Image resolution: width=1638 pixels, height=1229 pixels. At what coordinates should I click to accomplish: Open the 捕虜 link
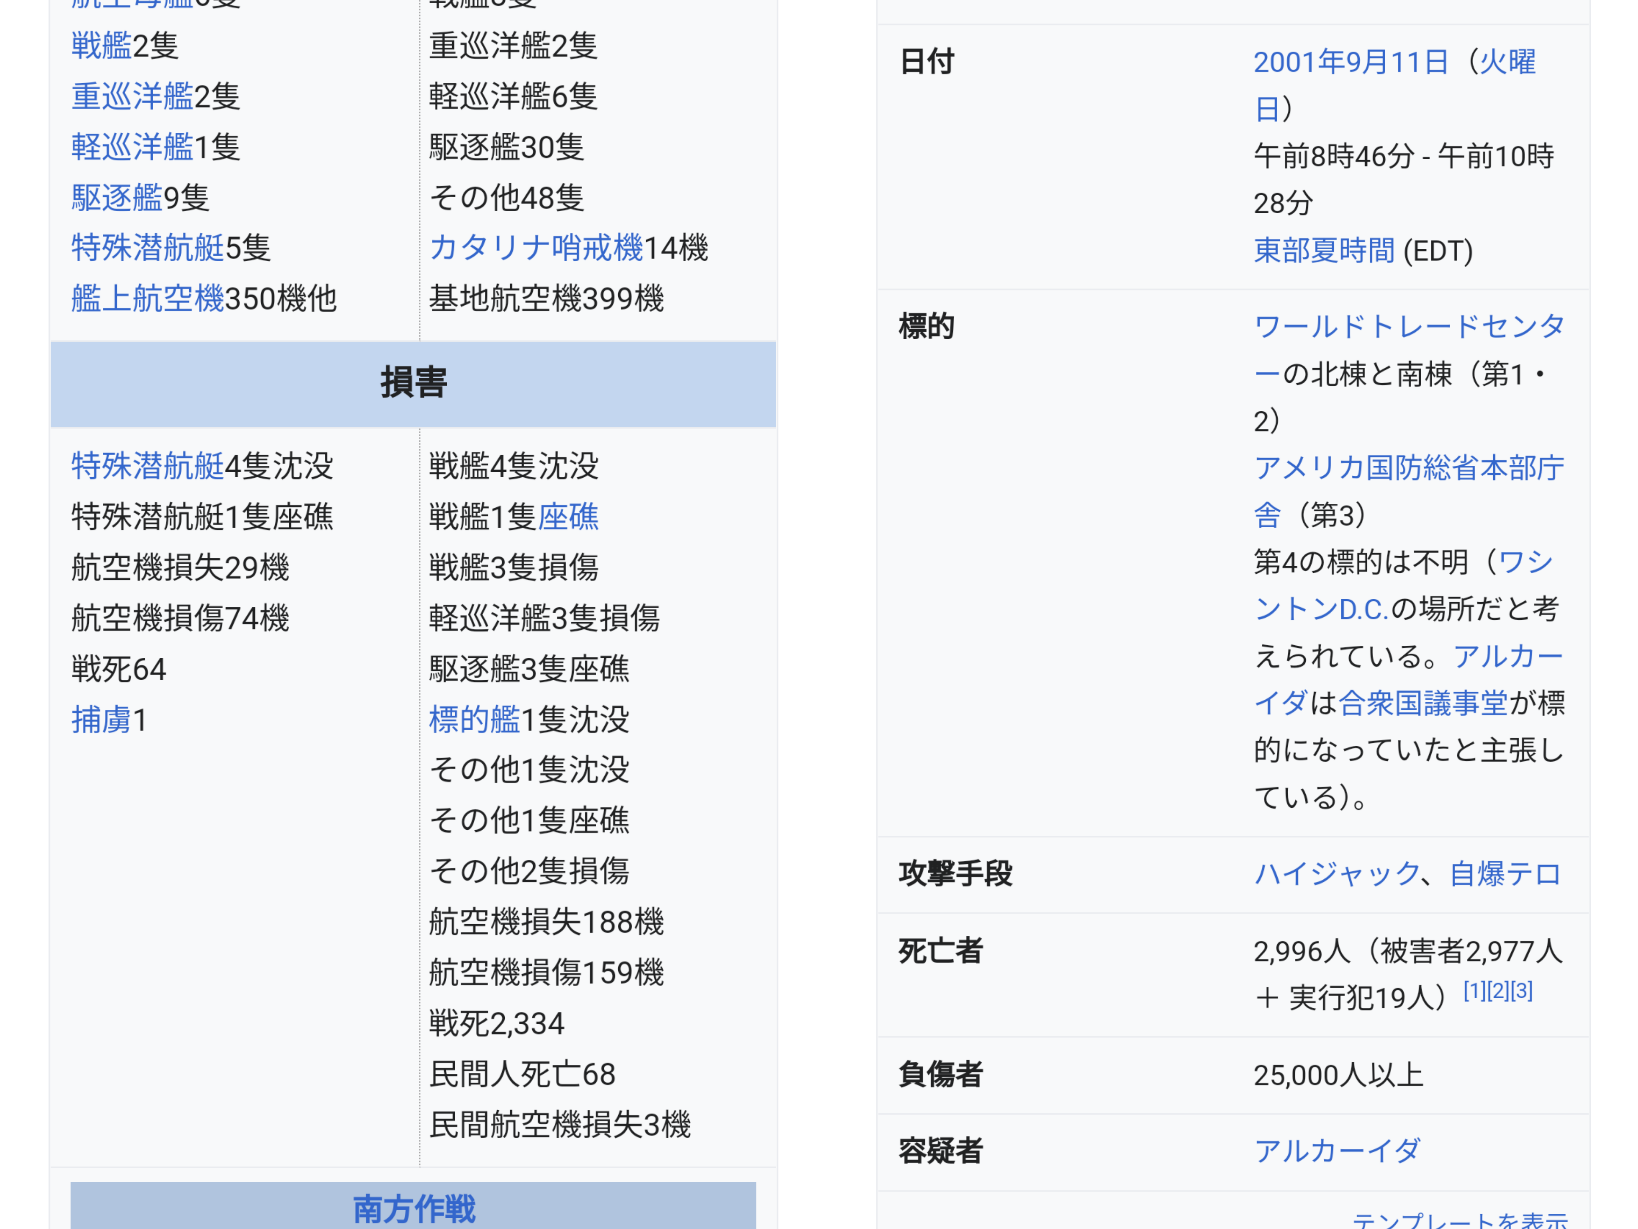click(101, 720)
